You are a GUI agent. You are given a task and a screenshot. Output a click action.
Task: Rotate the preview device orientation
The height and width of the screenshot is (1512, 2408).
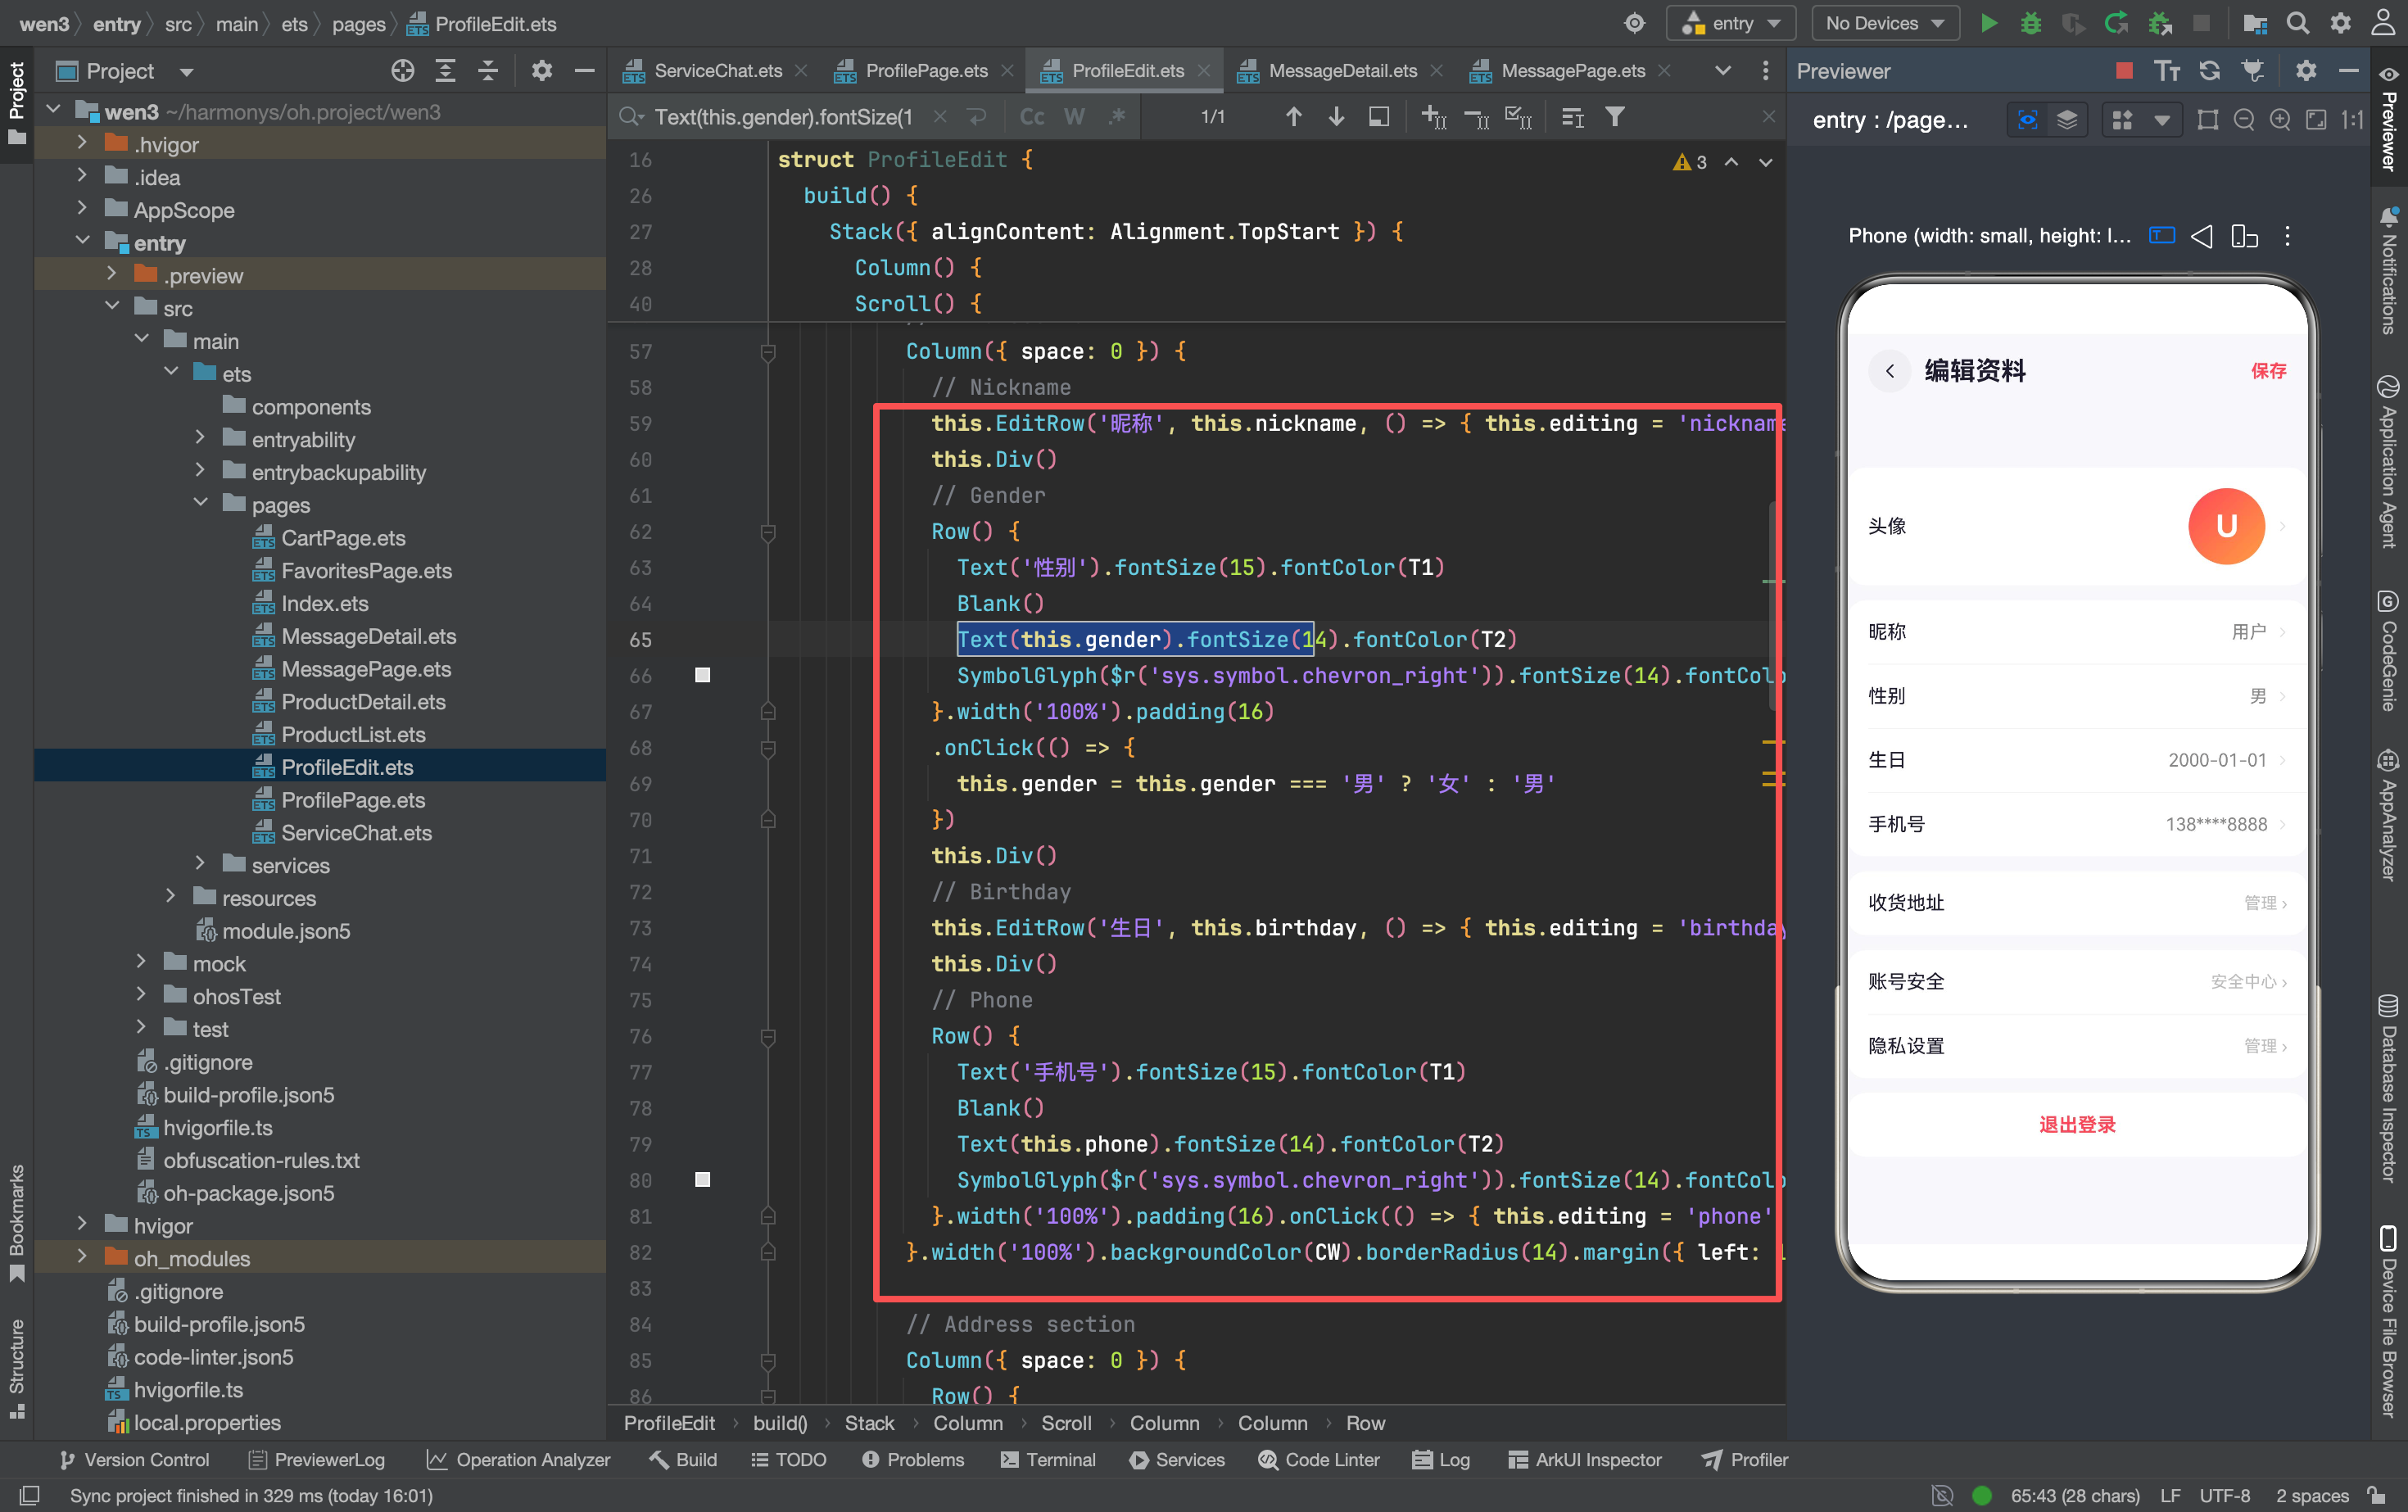click(x=2244, y=236)
